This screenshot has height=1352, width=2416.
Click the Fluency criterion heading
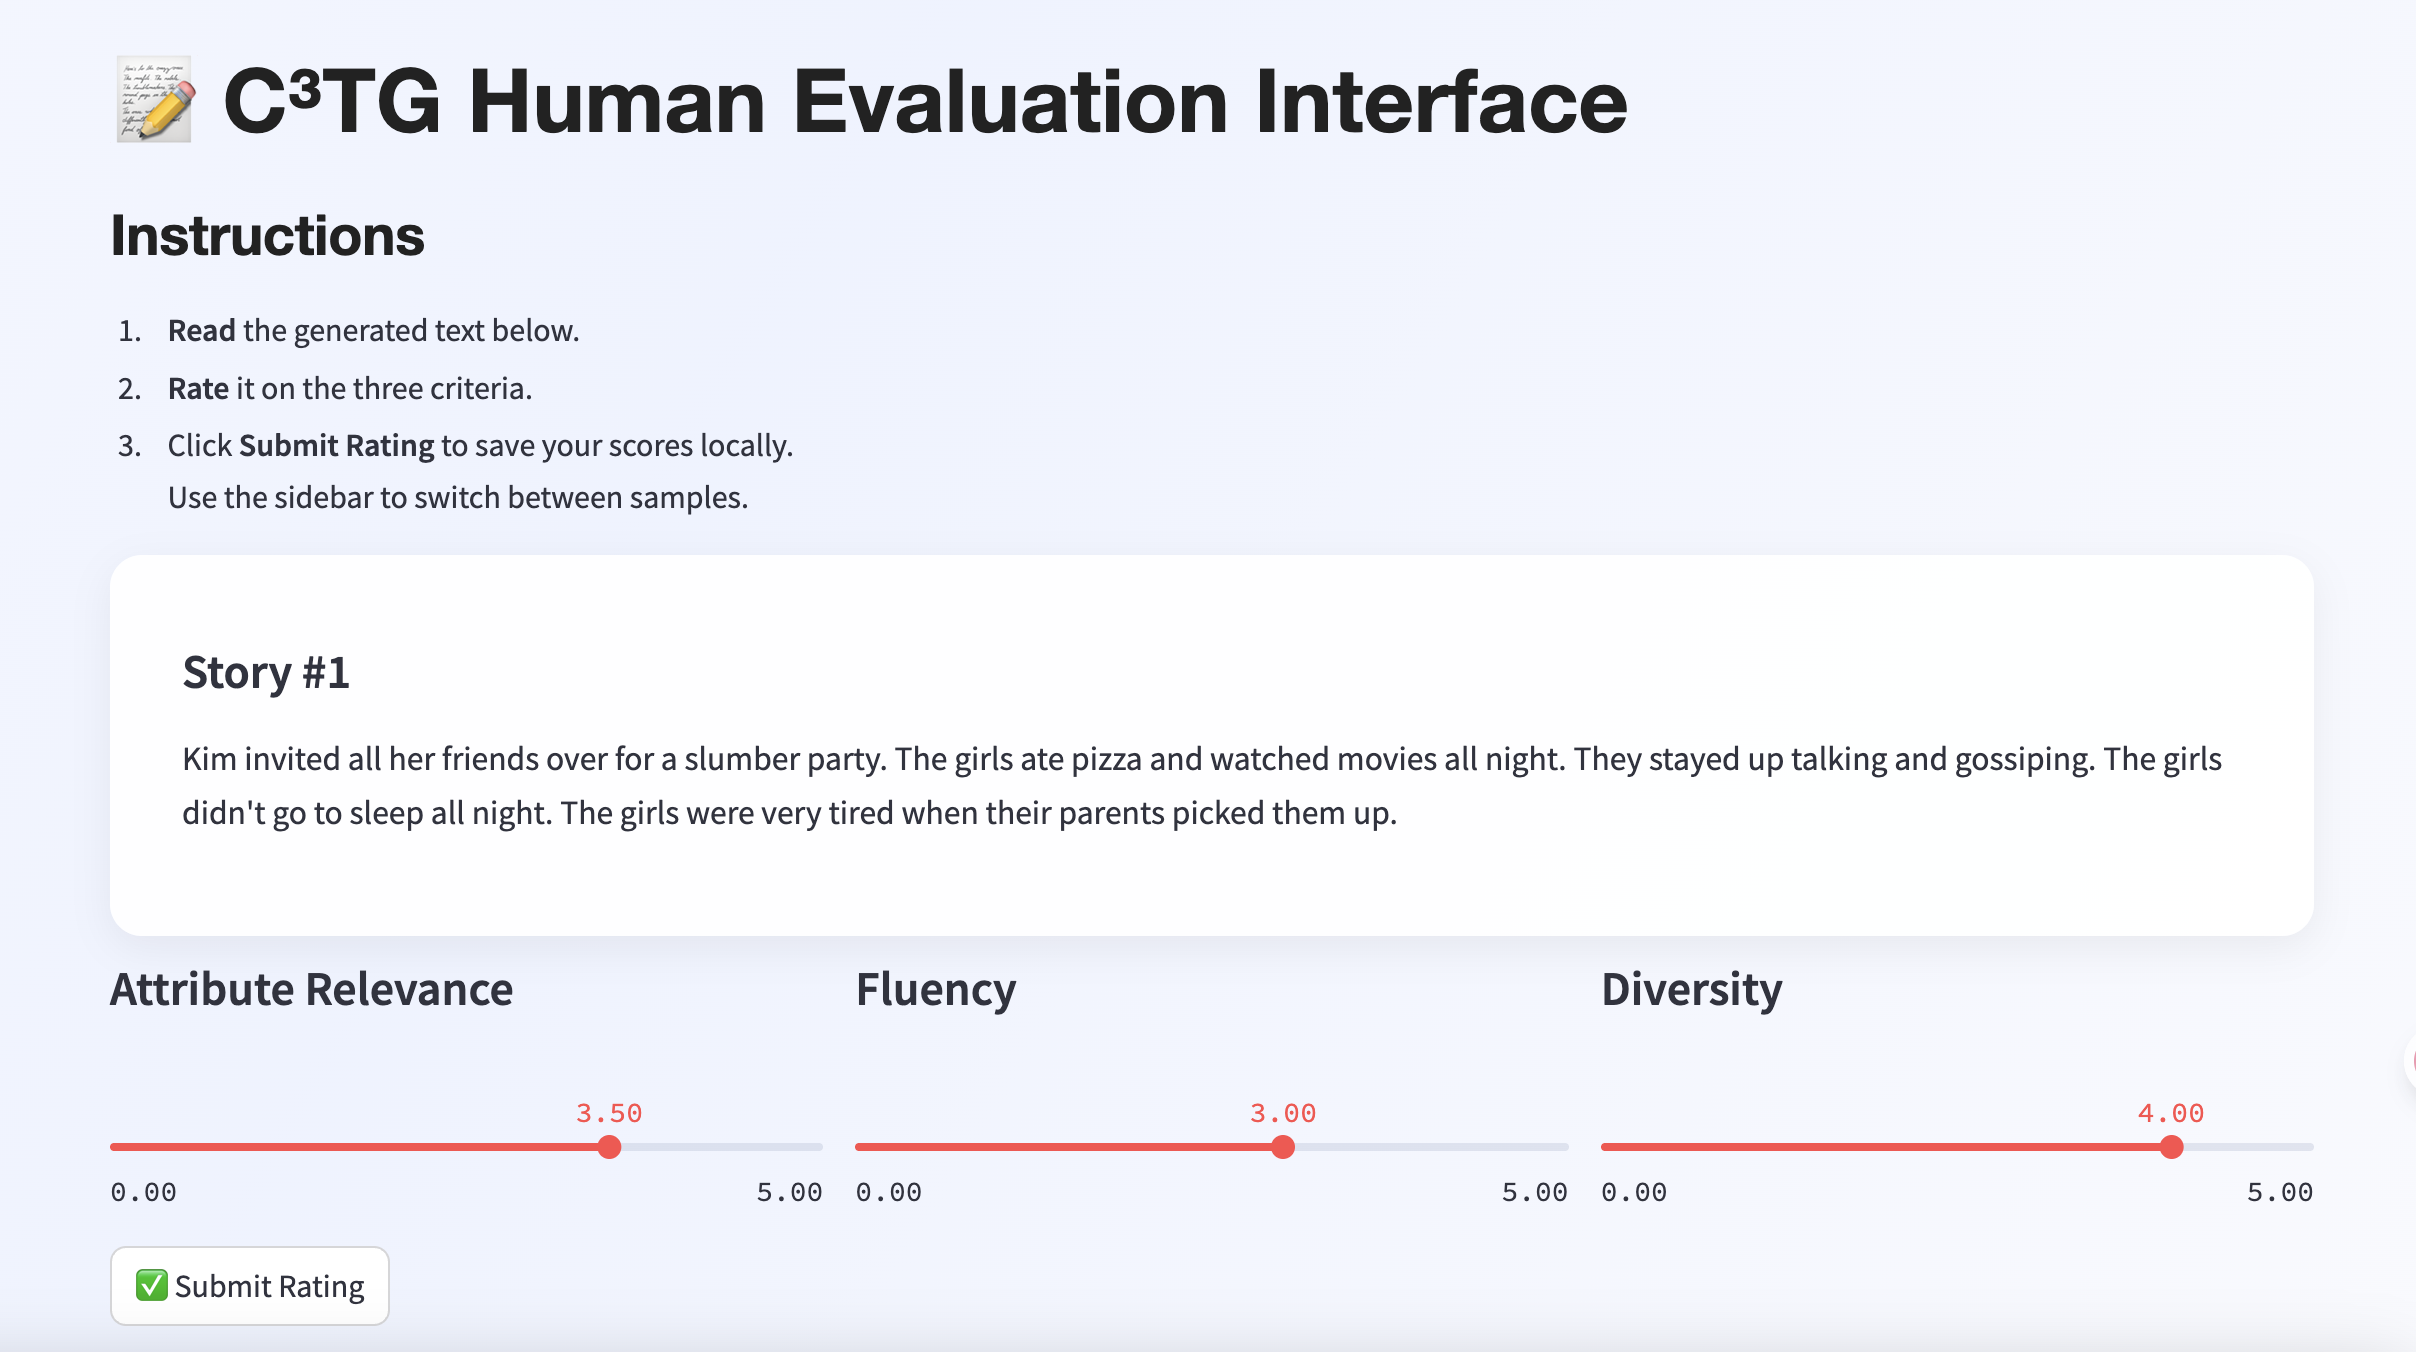tap(936, 989)
